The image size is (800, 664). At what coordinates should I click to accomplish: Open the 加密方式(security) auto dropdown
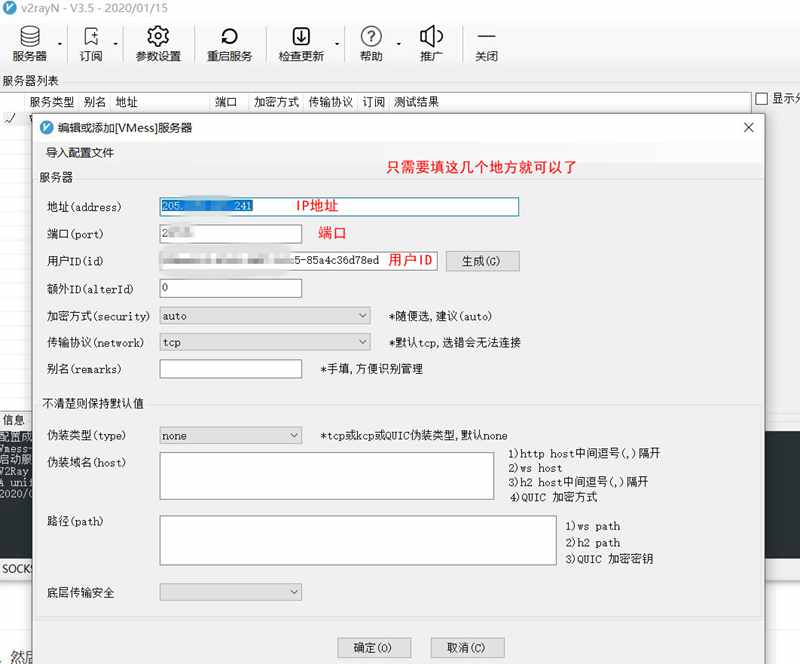[x=265, y=316]
